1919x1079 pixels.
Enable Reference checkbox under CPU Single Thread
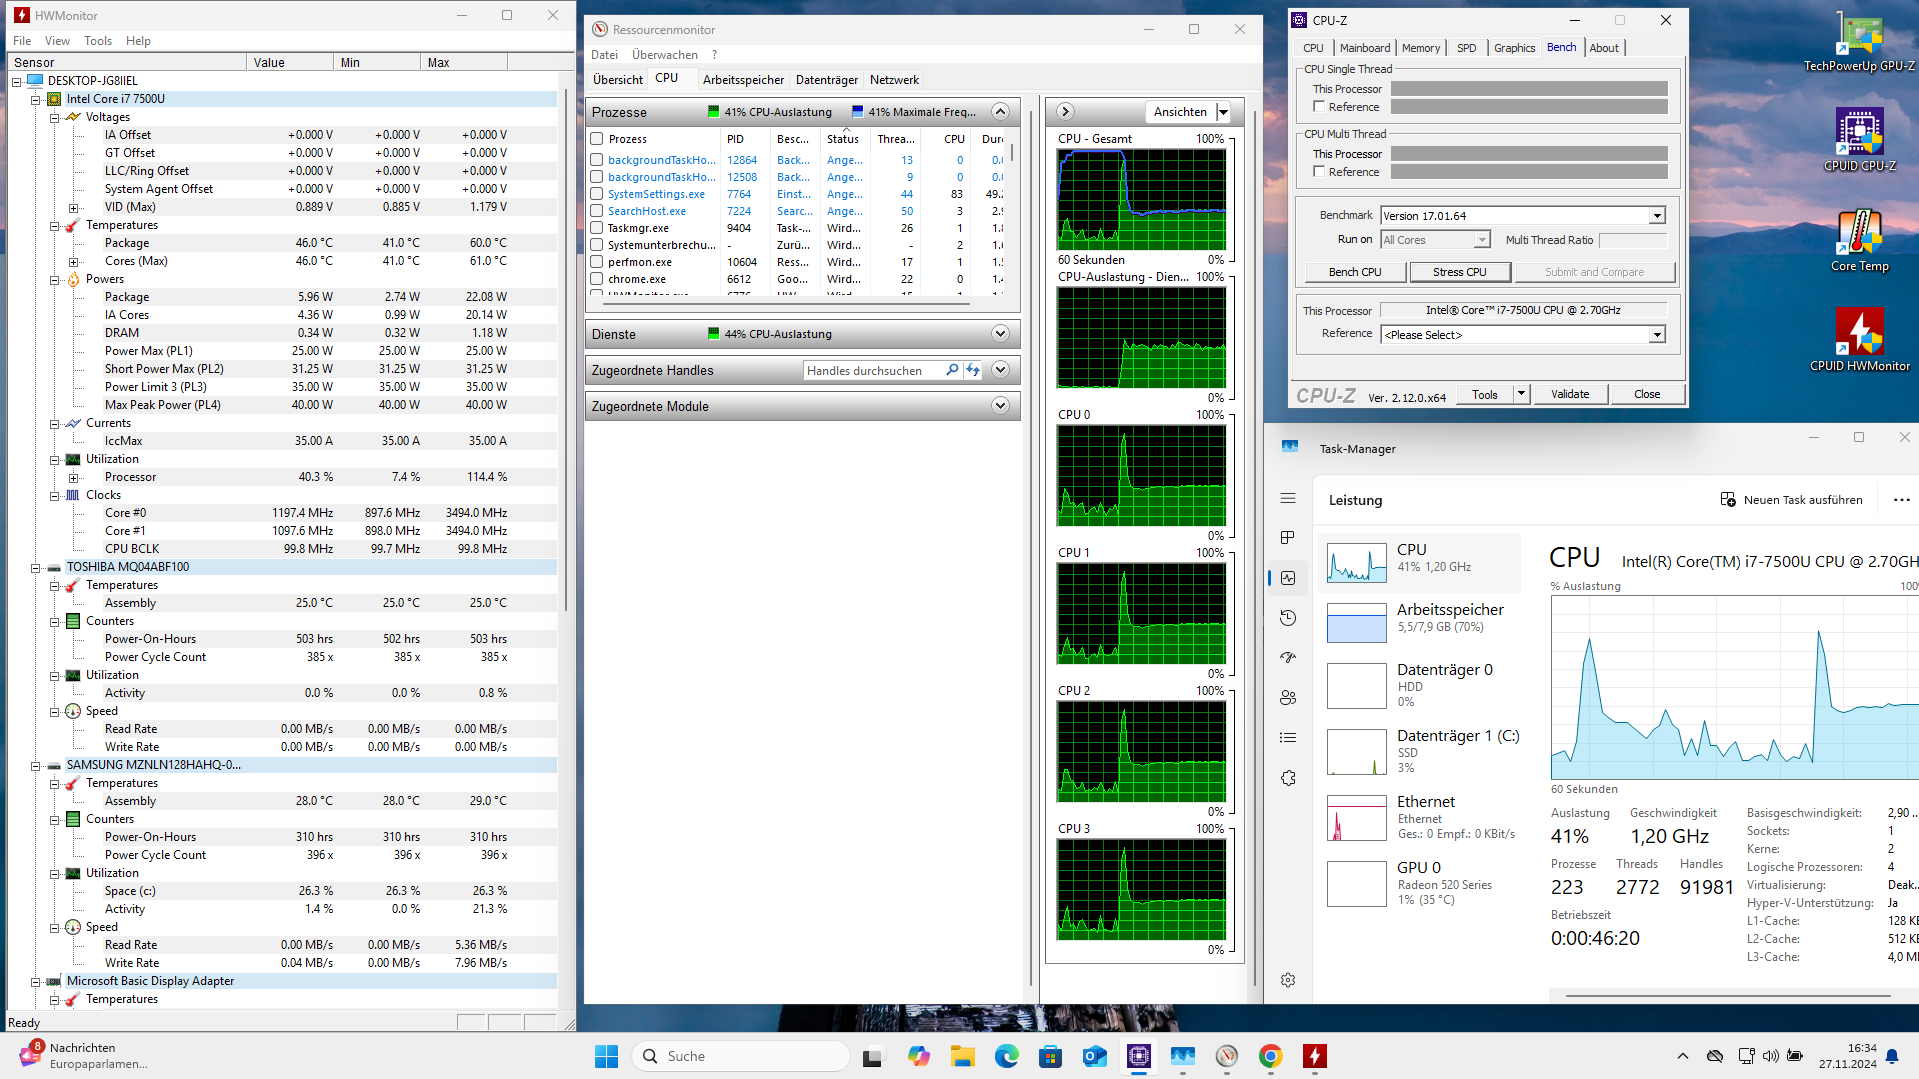[x=1319, y=107]
